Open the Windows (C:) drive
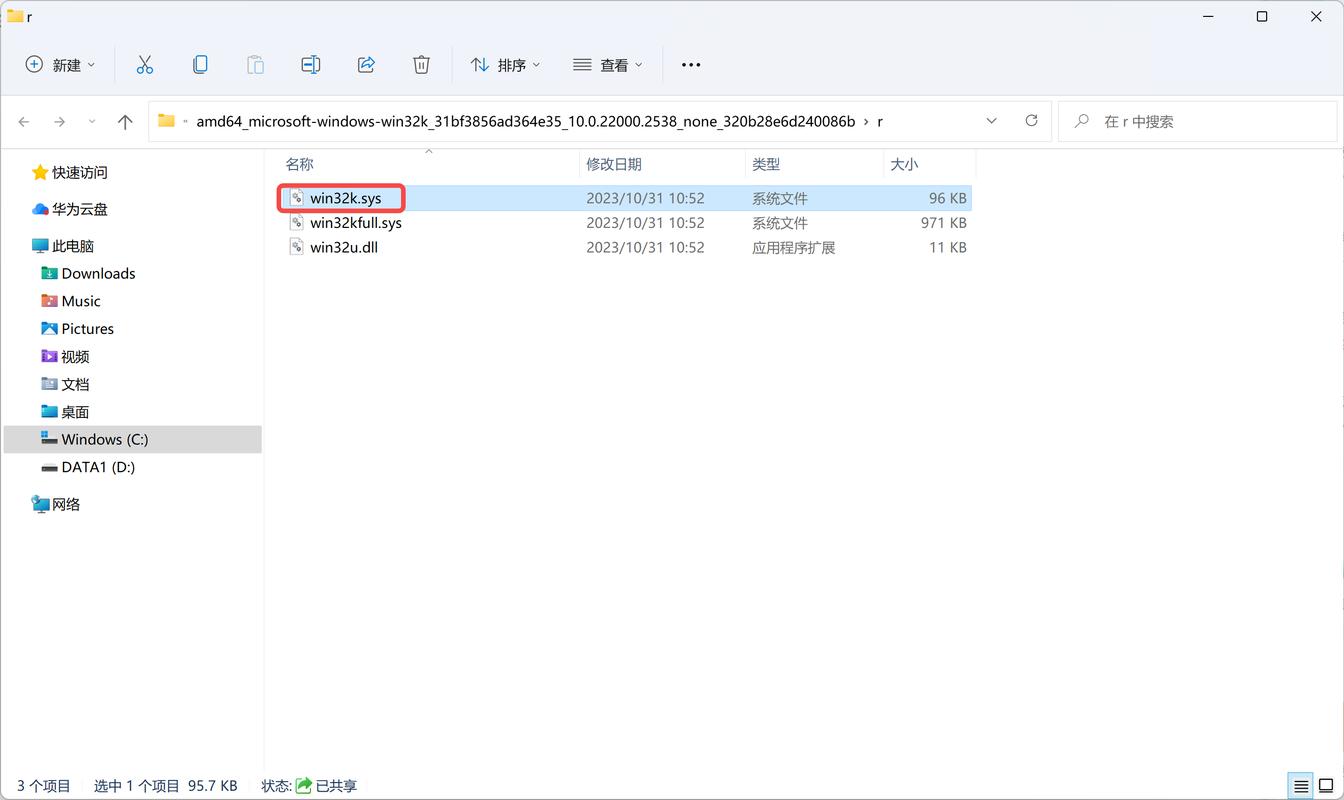Screen dimensions: 1344x800 (x=104, y=439)
